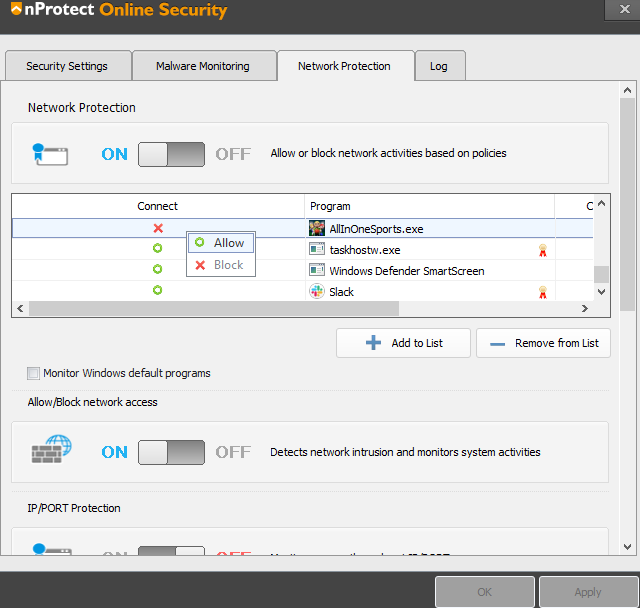Switch to the Malware Monitoring tab
This screenshot has height=608, width=640.
point(203,66)
